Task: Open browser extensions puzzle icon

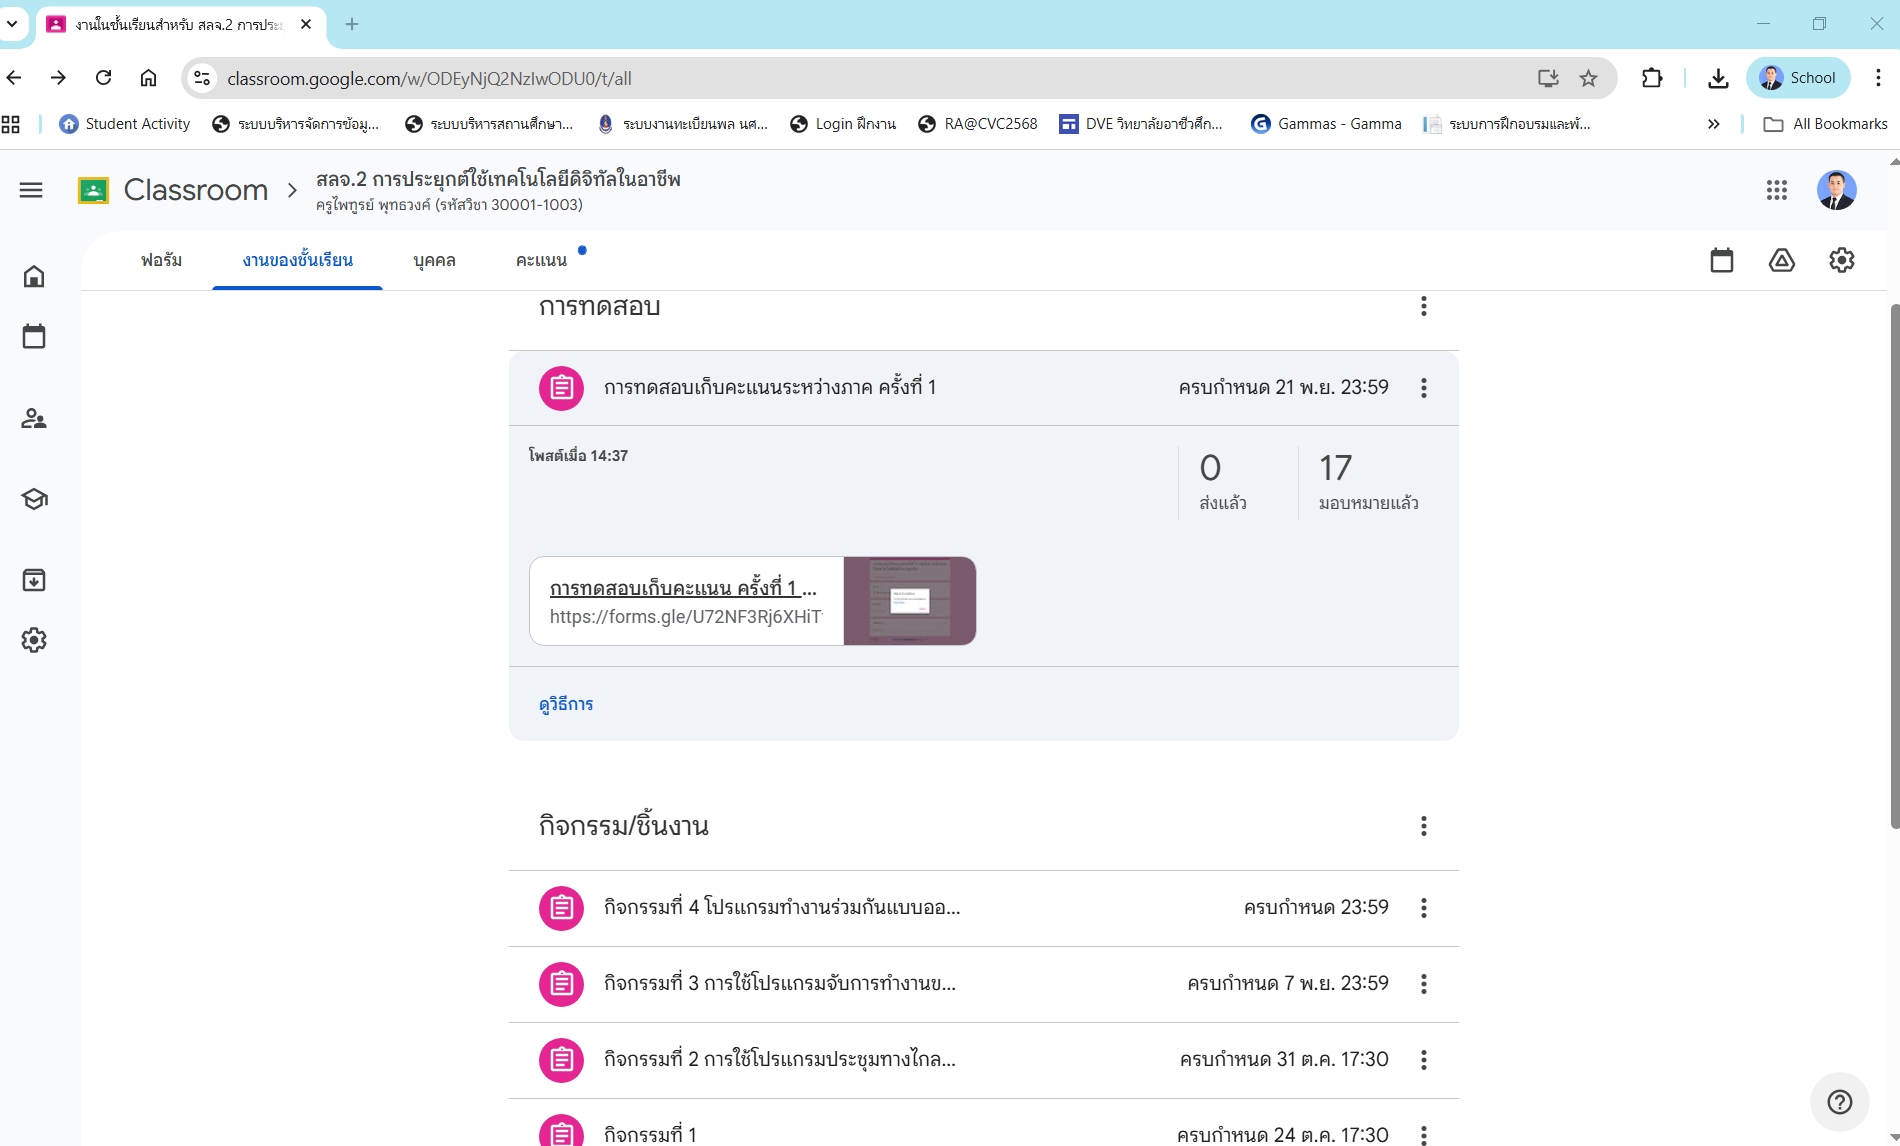Action: tap(1652, 78)
